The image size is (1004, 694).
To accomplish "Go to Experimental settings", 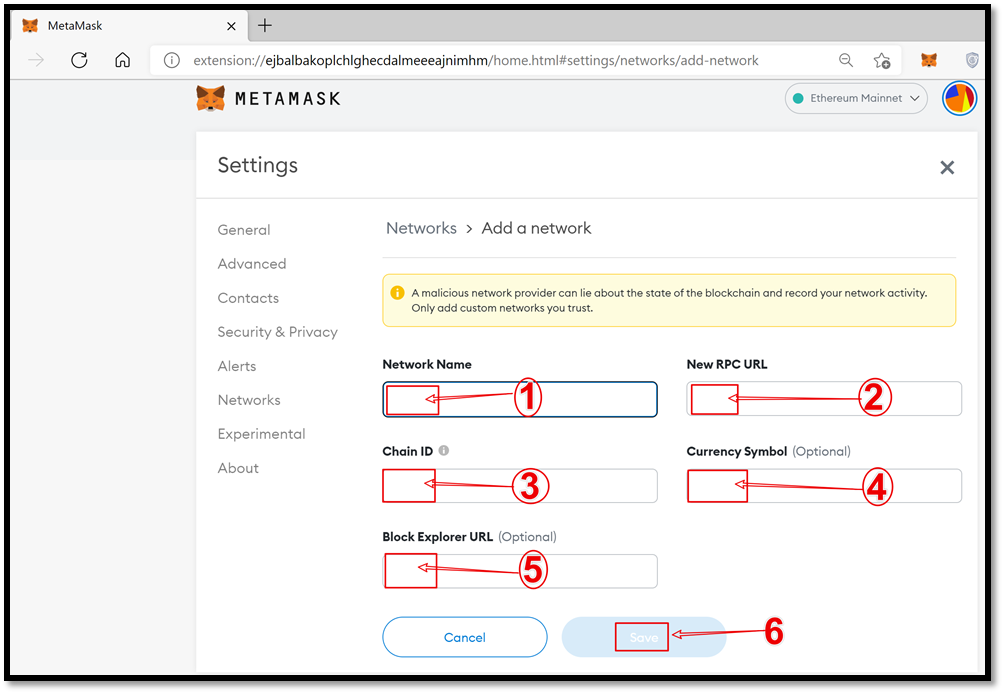I will [261, 434].
